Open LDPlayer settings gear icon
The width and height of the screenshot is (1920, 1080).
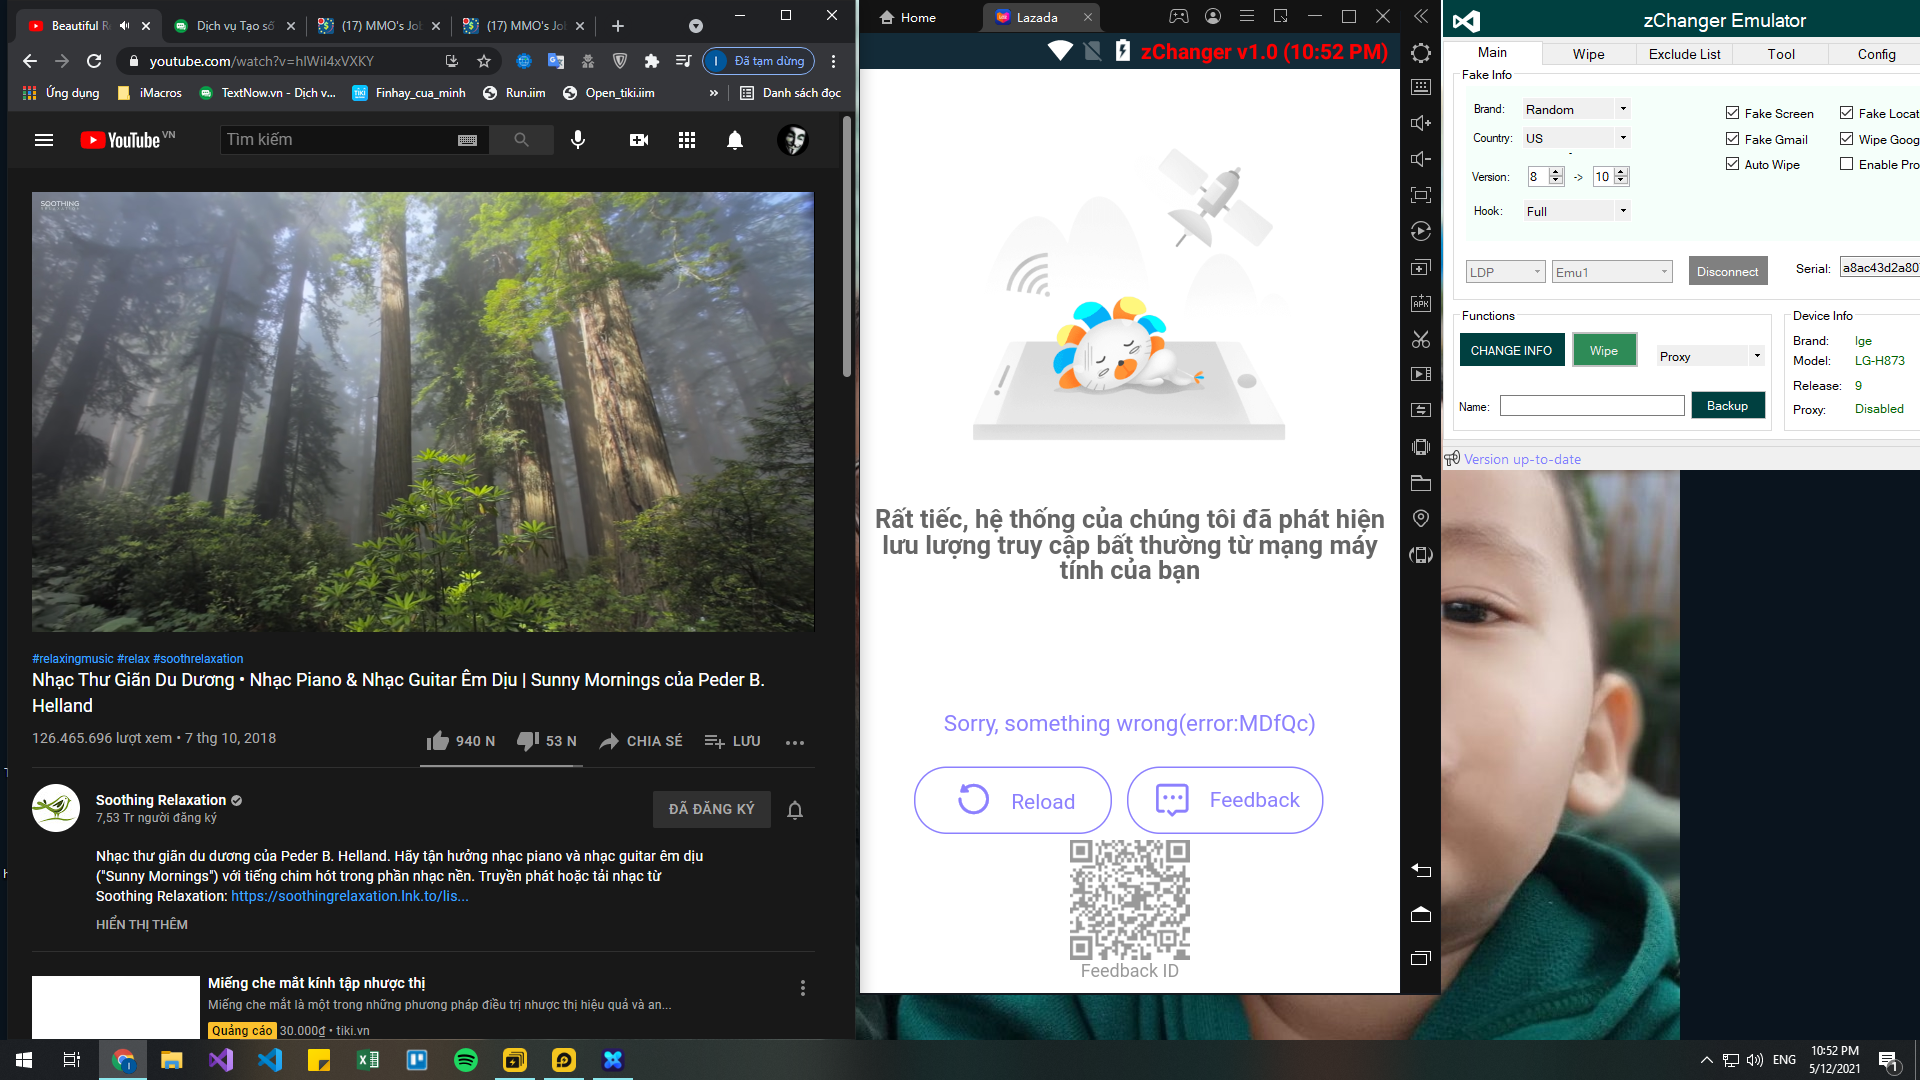[x=1421, y=53]
